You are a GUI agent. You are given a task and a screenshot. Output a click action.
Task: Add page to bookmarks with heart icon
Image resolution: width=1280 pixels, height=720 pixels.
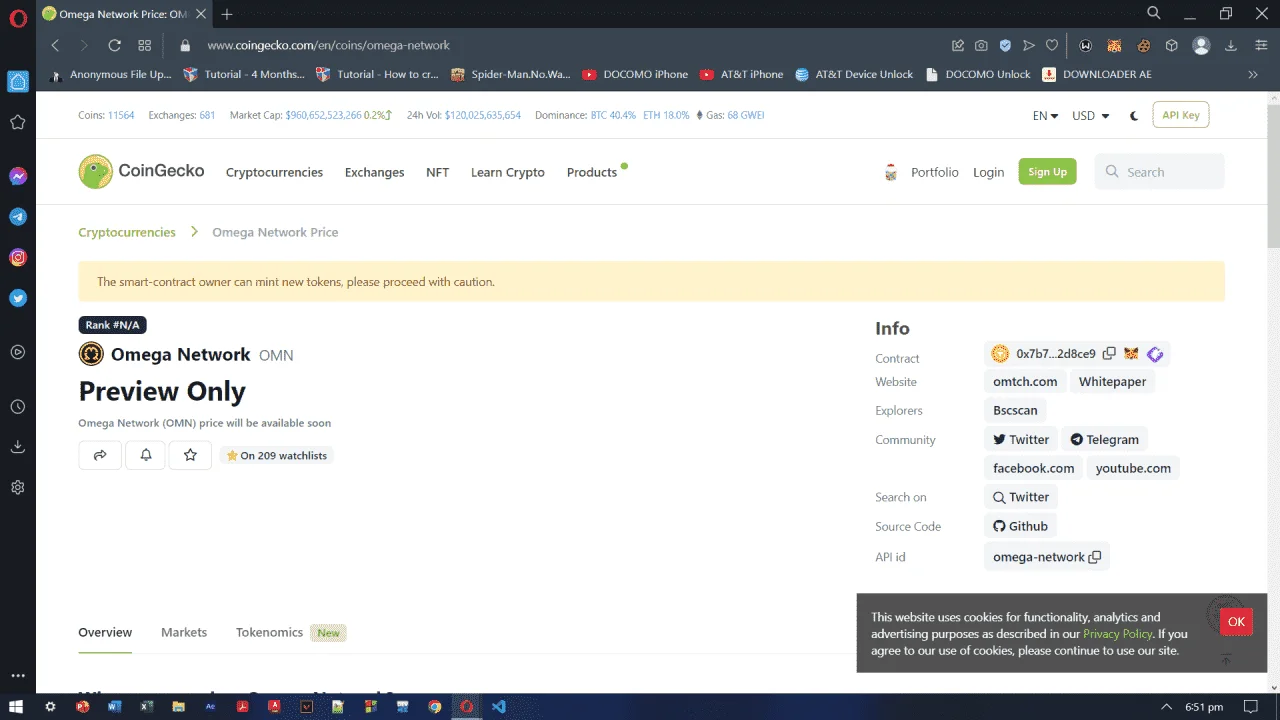tap(1052, 45)
